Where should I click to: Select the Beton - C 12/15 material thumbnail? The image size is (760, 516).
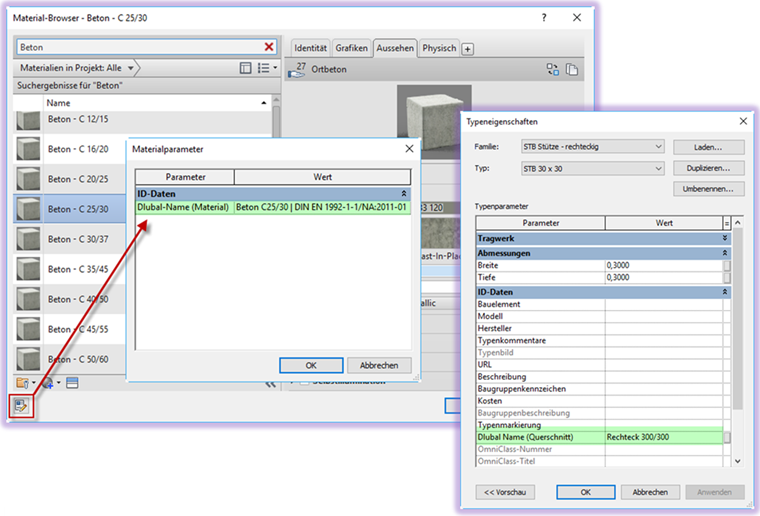pos(28,121)
